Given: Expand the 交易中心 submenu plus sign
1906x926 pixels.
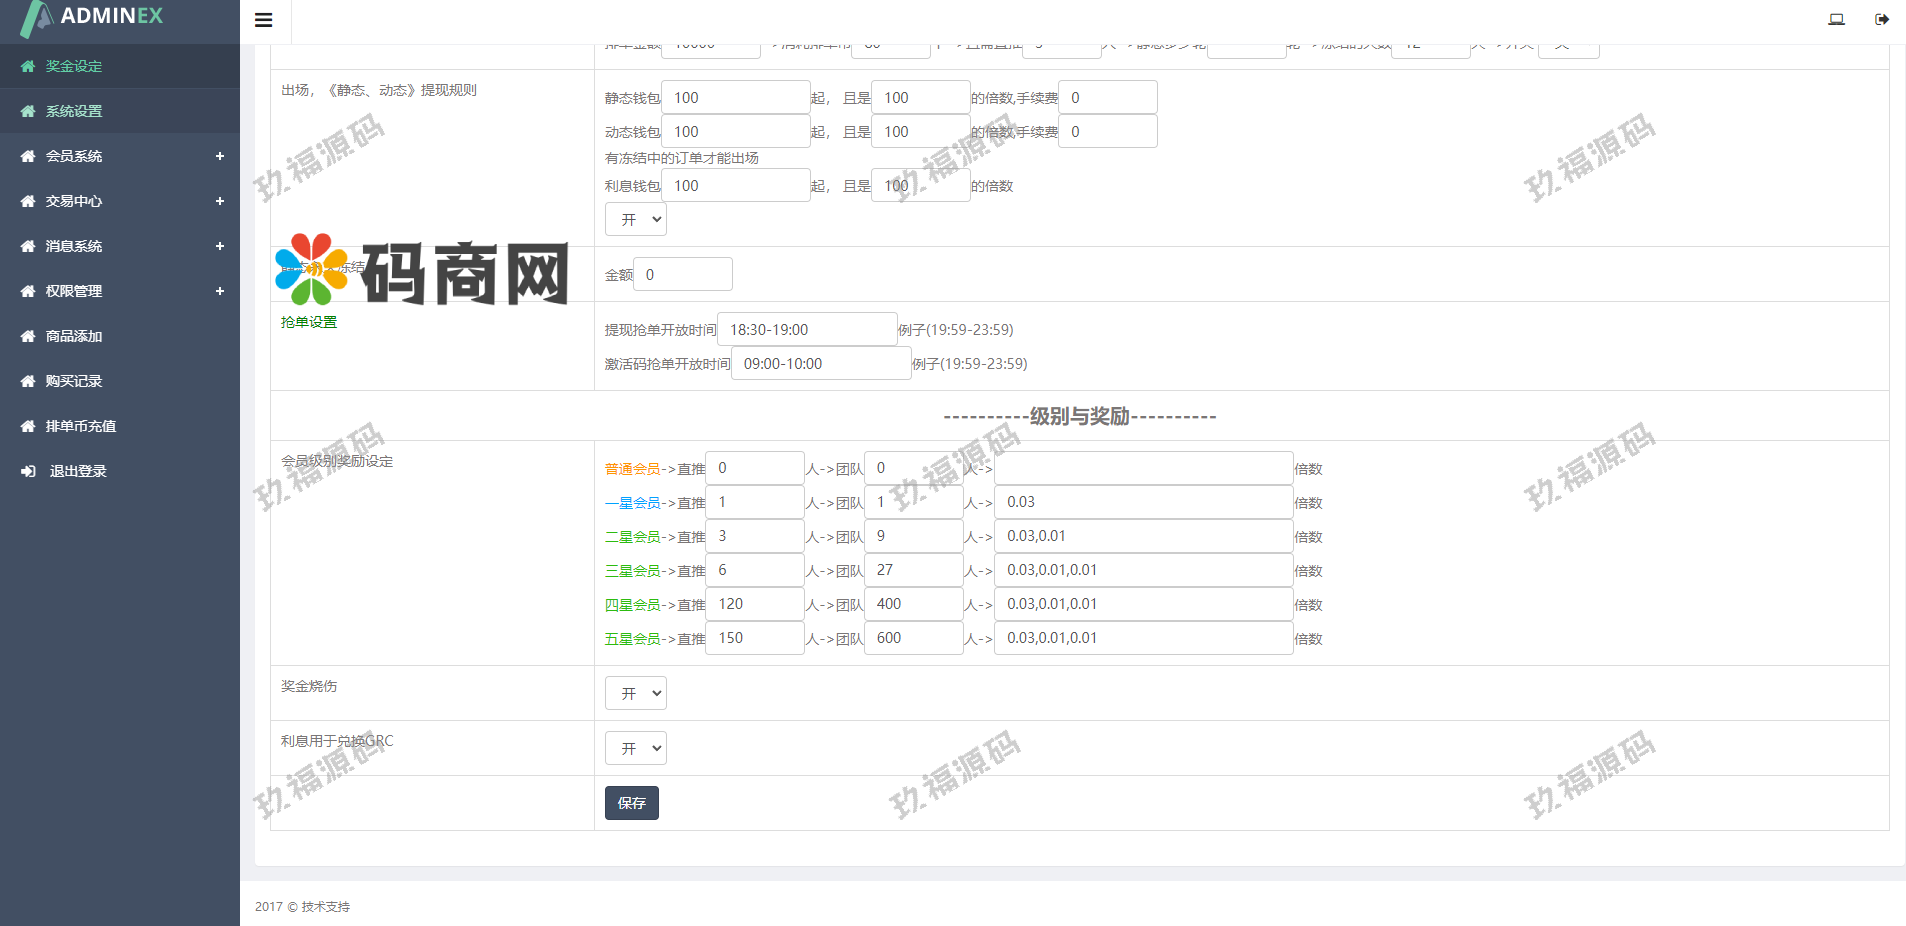Looking at the screenshot, I should (219, 202).
